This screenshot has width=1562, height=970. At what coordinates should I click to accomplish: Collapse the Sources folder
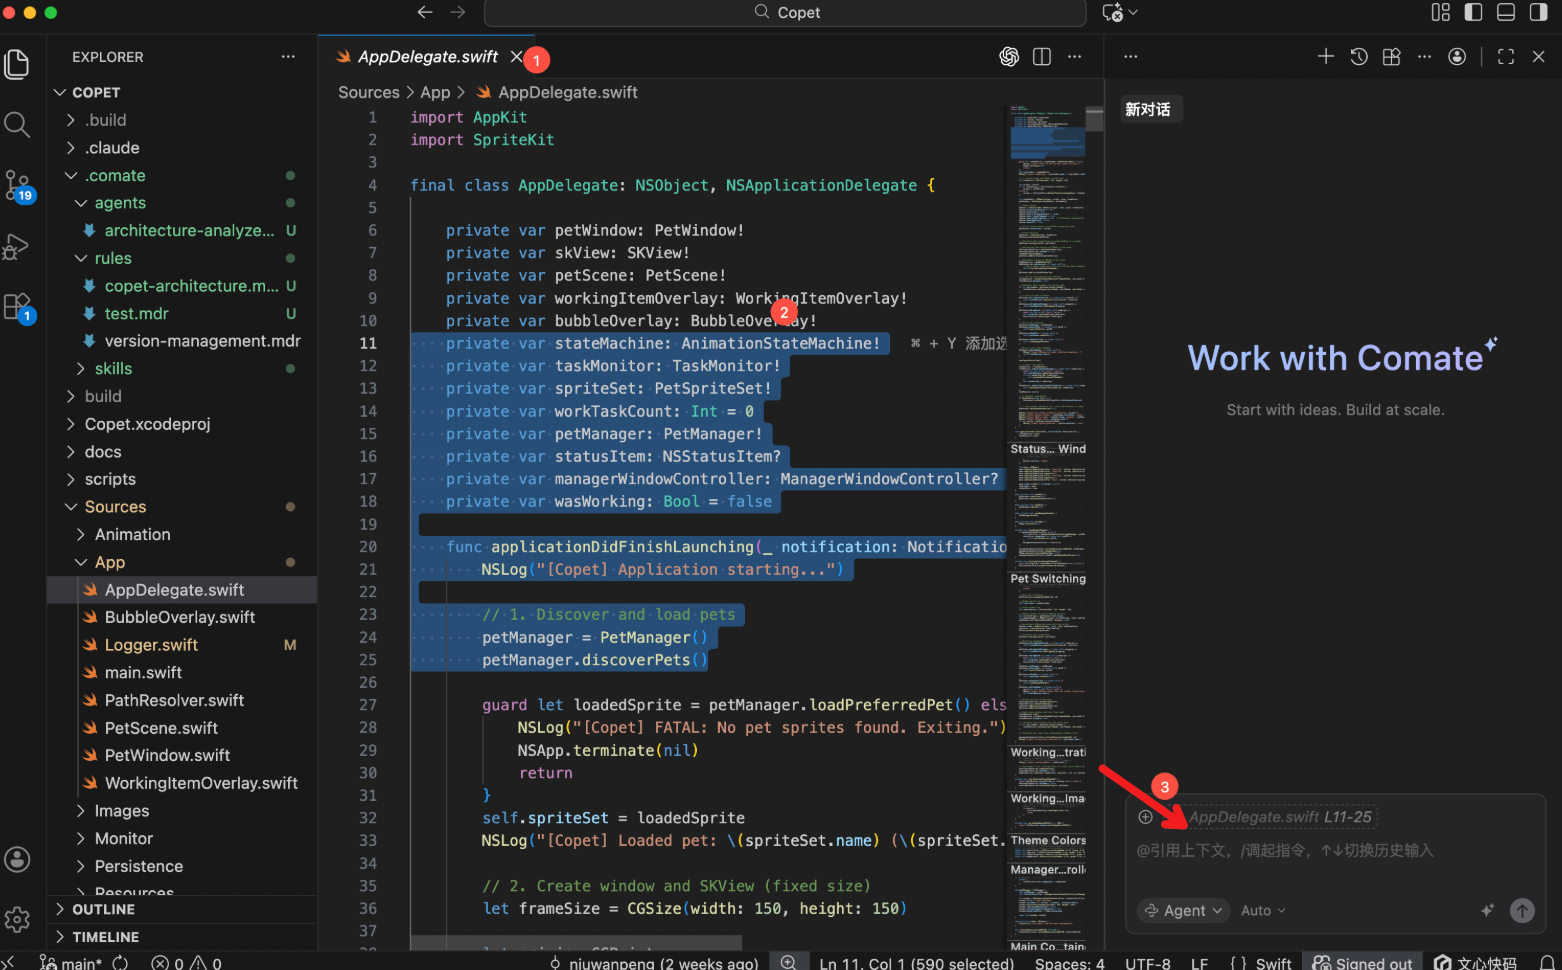(115, 507)
